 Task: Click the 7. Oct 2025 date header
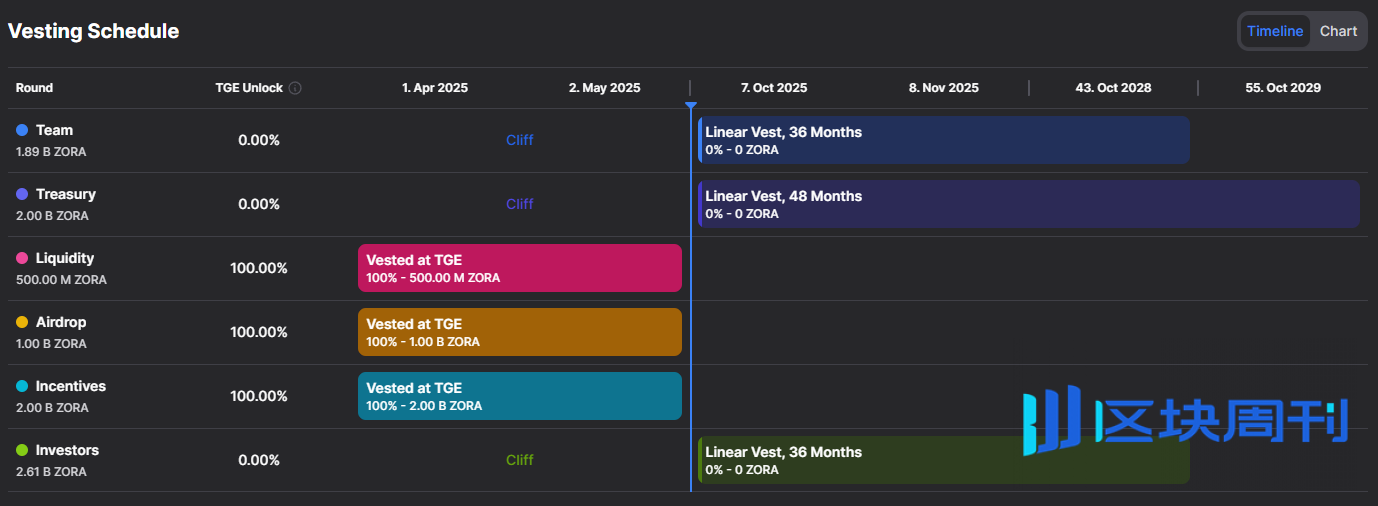(774, 88)
